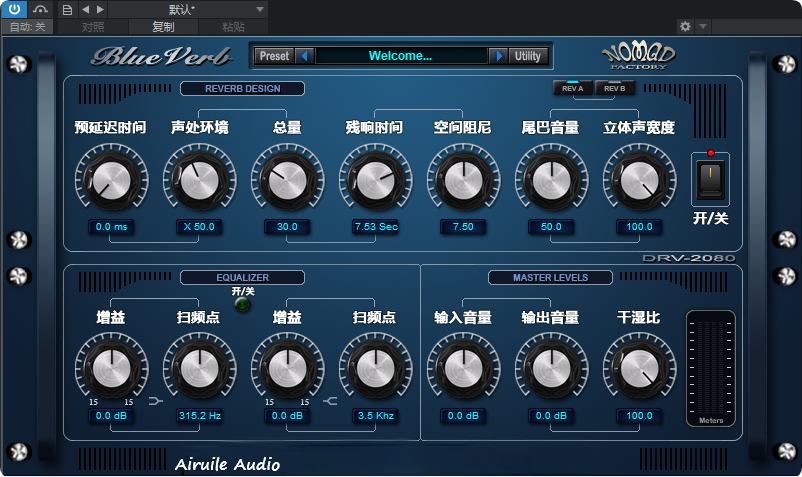
Task: Click the 对照 compare button
Action: pos(93,27)
